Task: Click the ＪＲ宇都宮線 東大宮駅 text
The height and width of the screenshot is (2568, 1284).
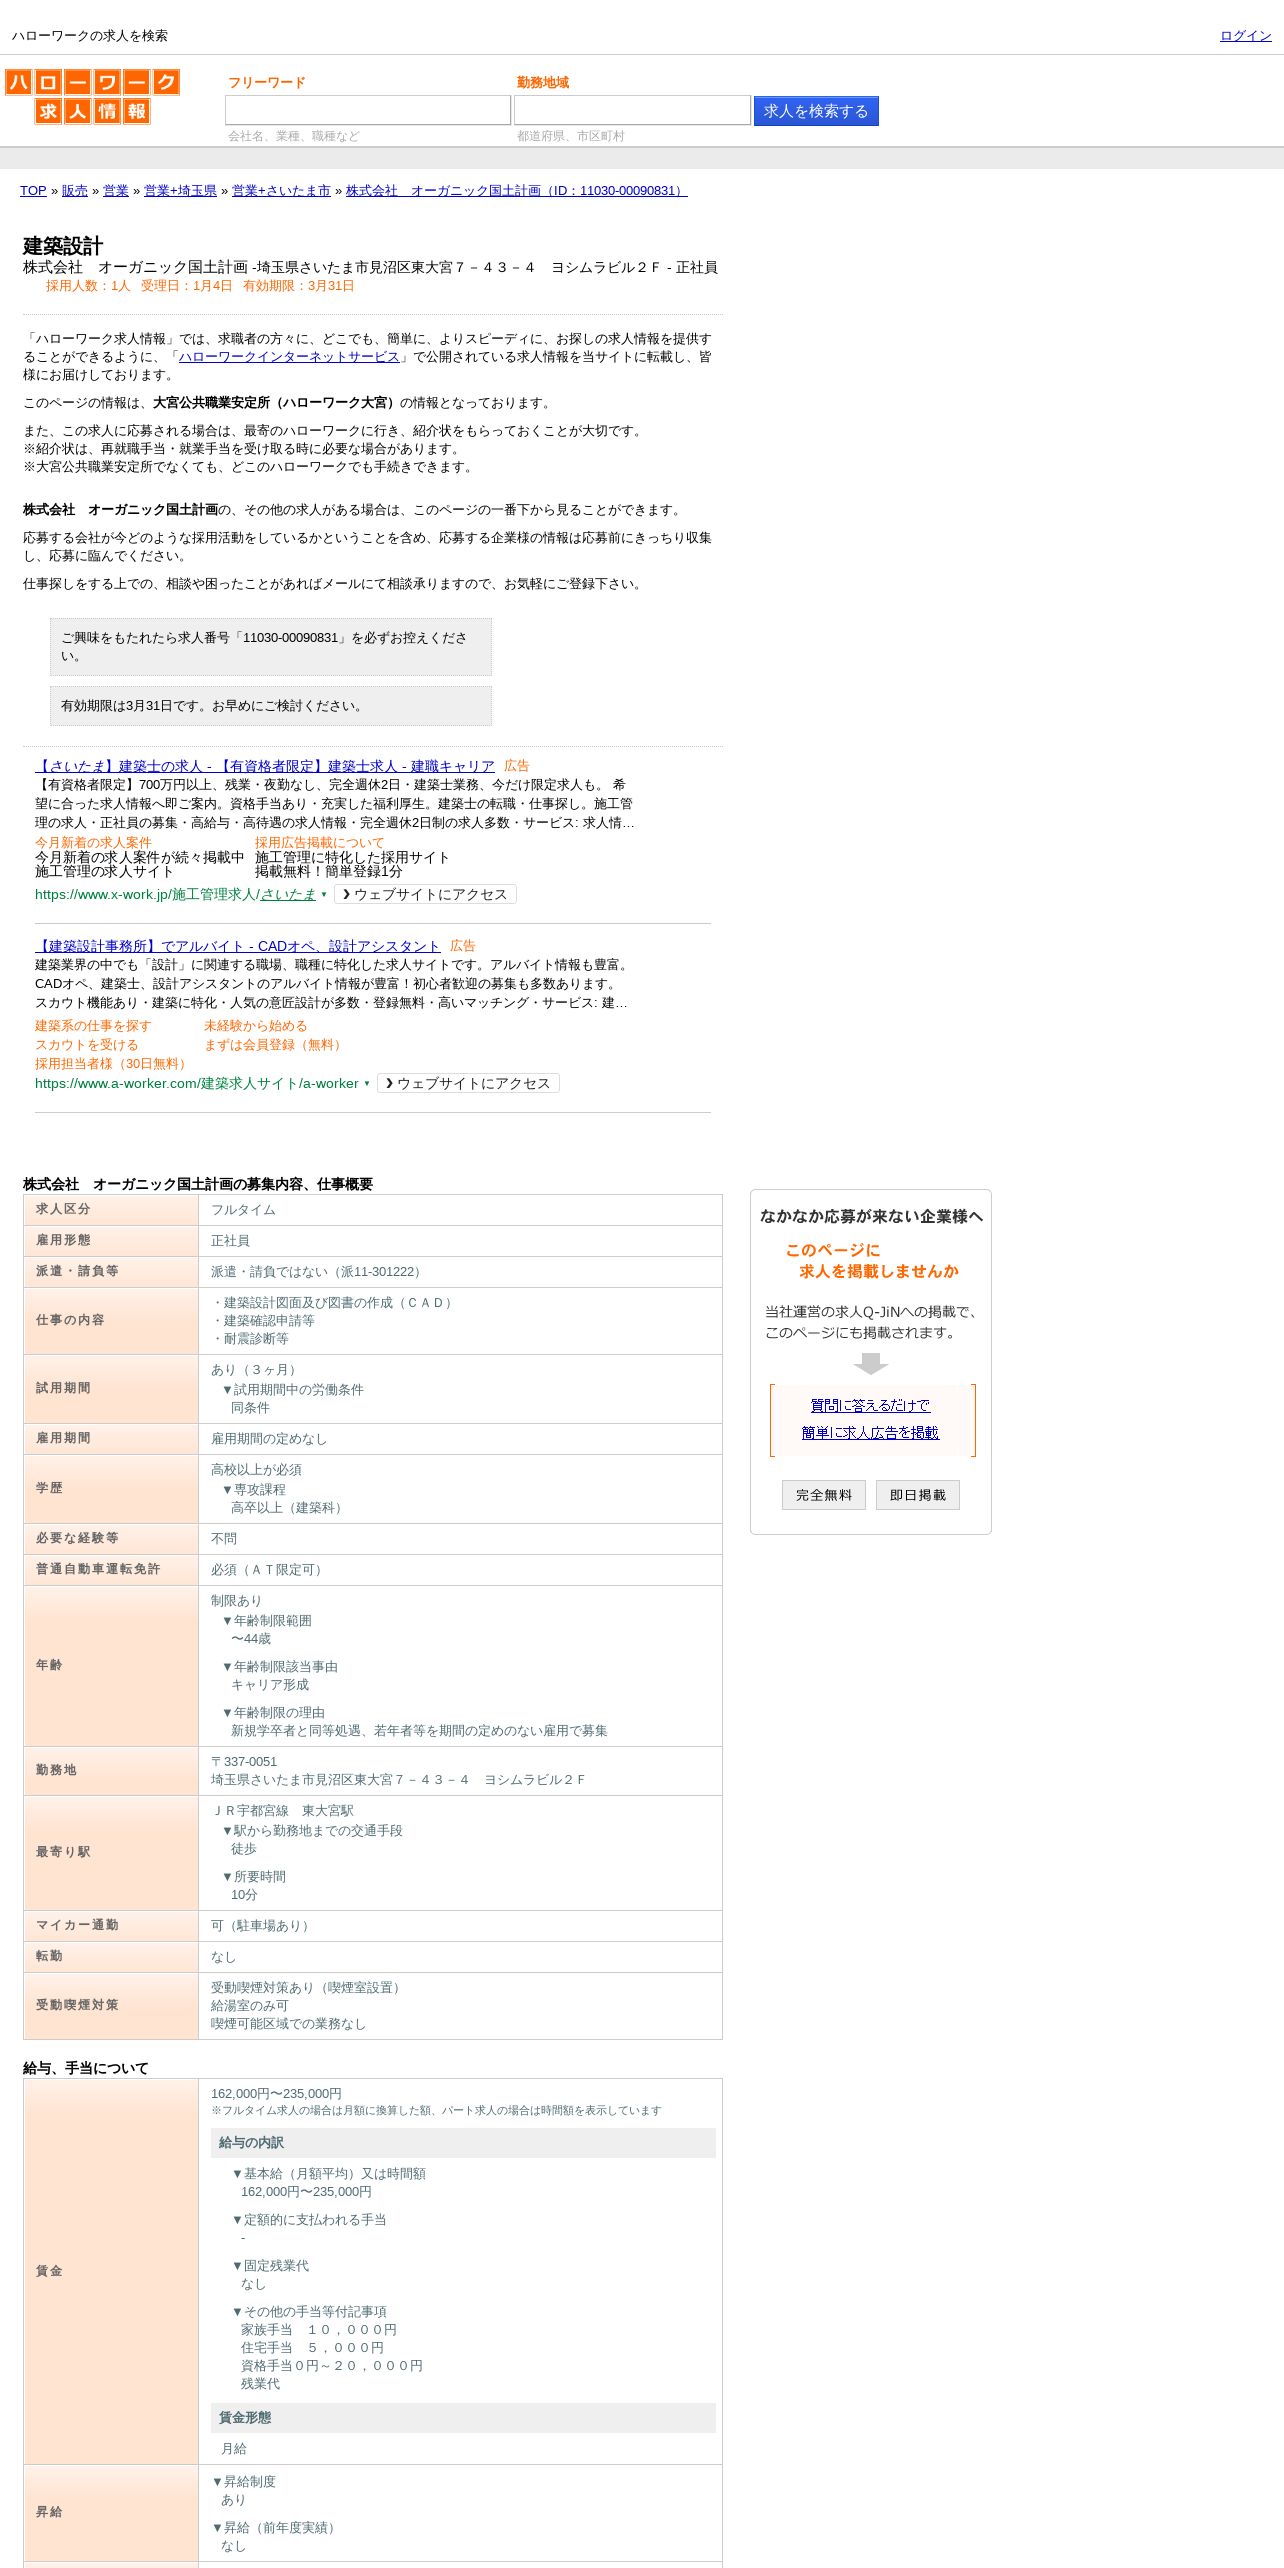Action: (x=282, y=1811)
